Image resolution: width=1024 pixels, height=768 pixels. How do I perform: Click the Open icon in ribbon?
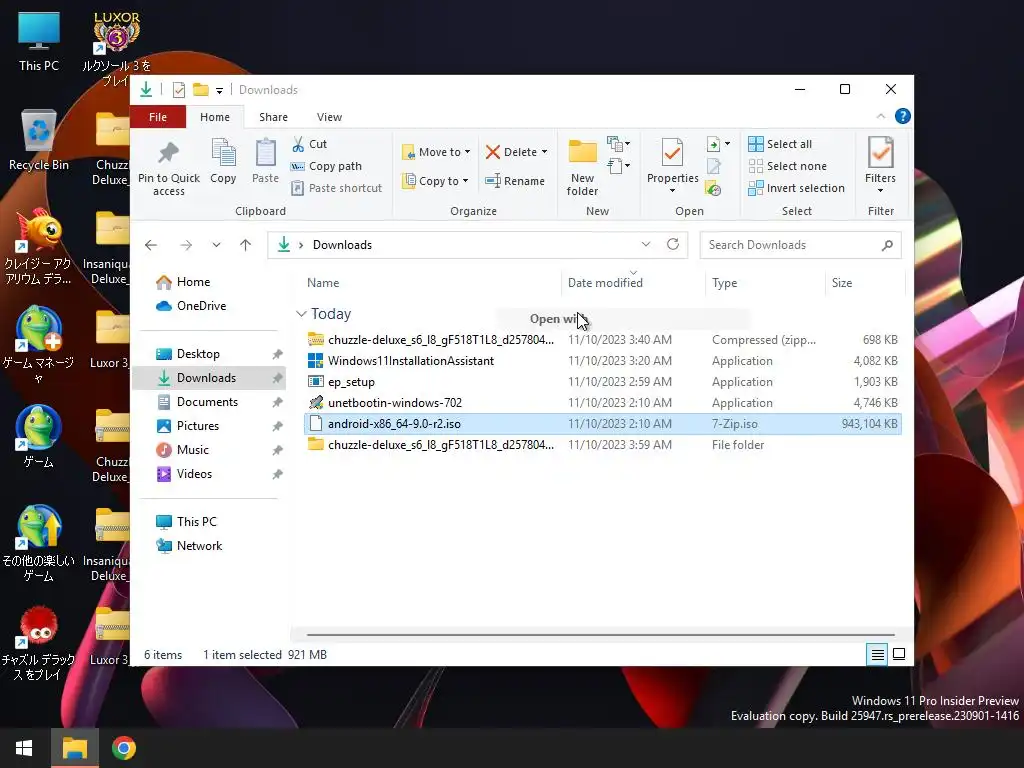[x=714, y=144]
